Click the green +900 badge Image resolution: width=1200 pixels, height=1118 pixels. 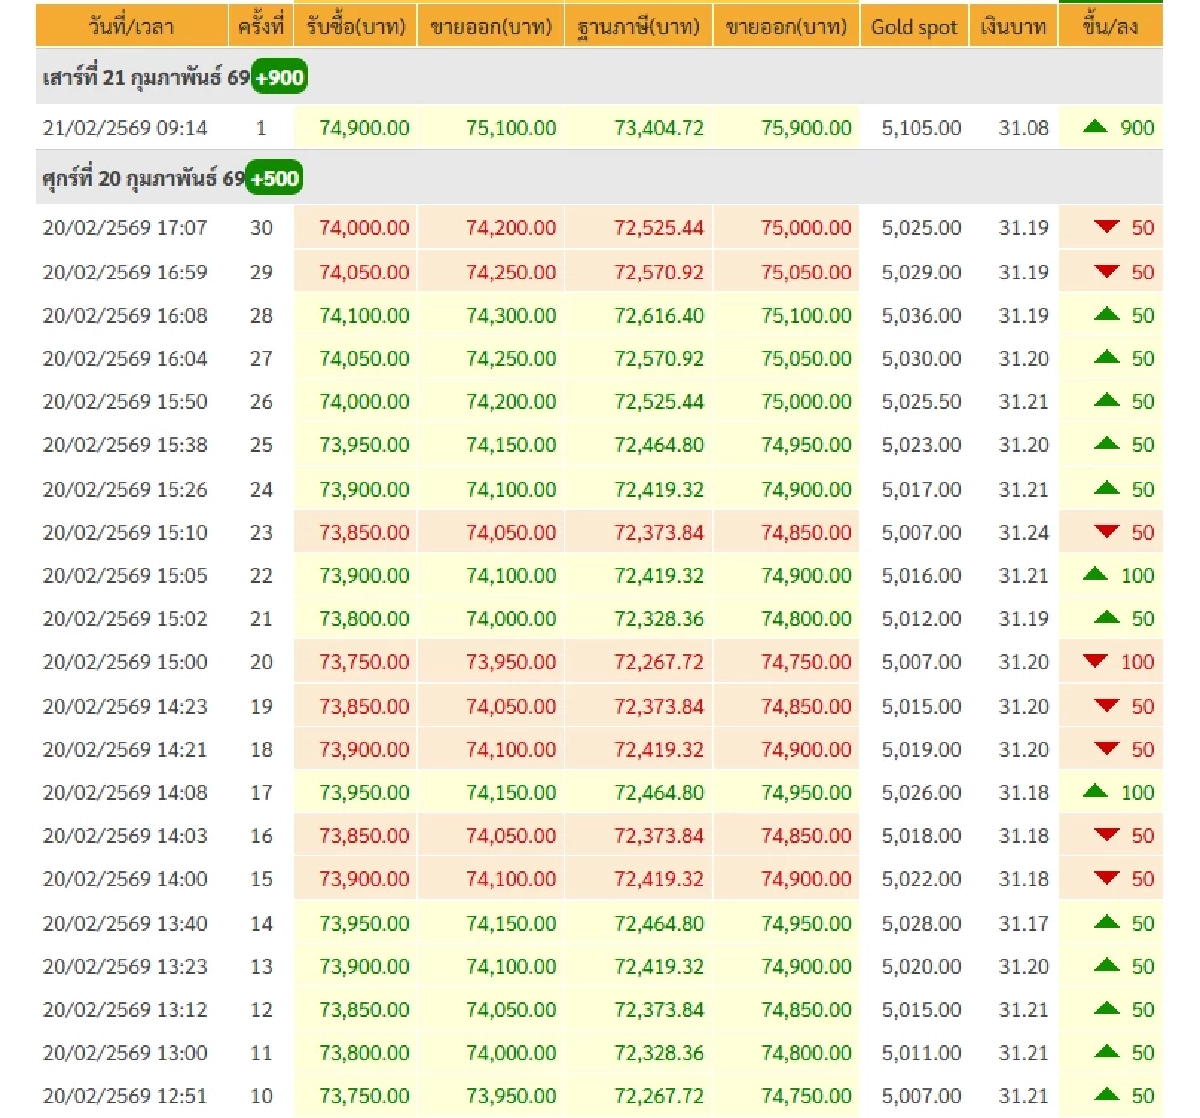[279, 78]
